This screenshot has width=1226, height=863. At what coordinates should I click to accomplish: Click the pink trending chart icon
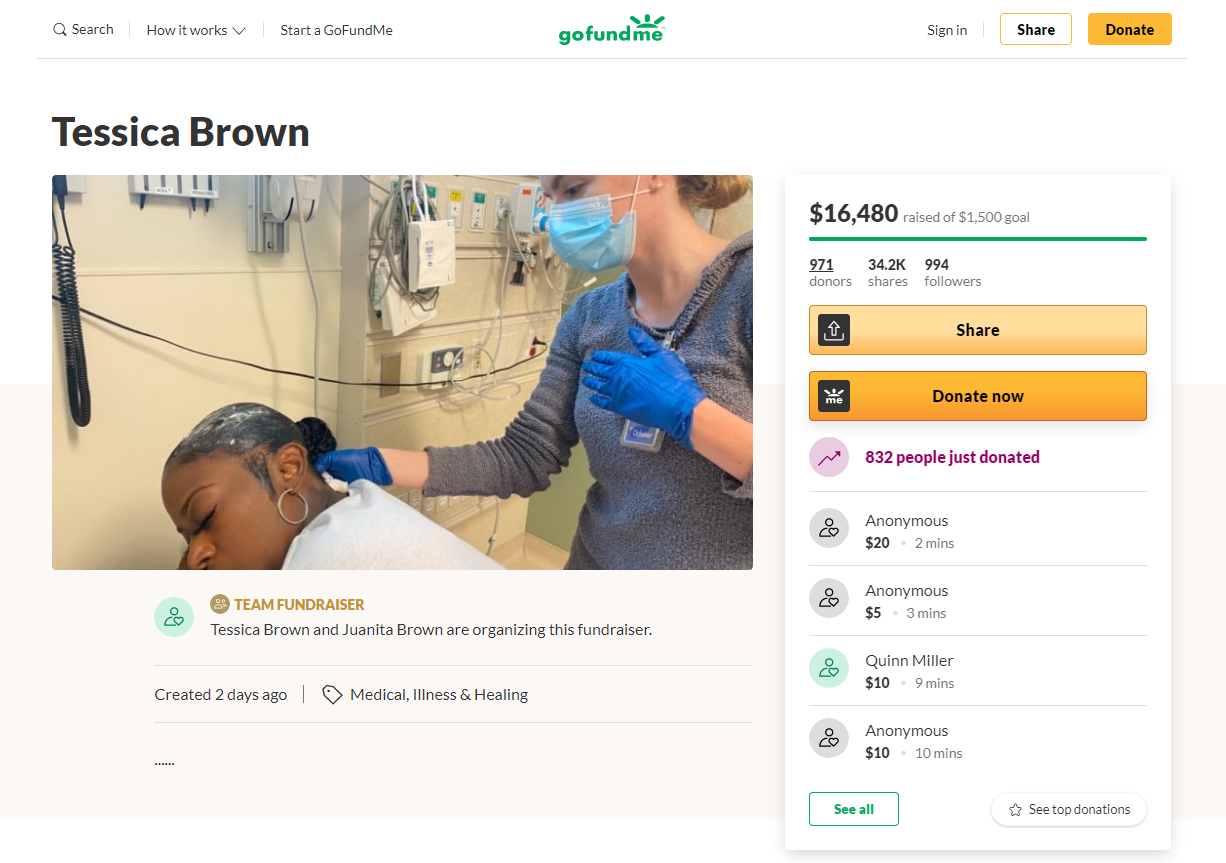pyautogui.click(x=828, y=456)
